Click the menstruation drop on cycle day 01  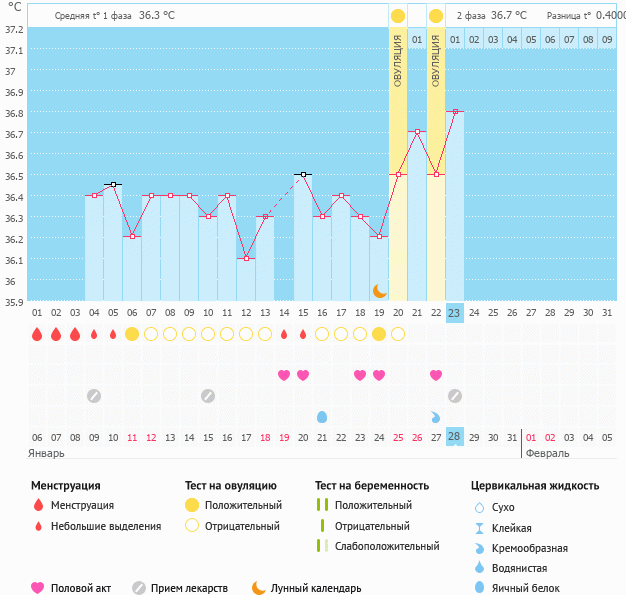pos(37,334)
